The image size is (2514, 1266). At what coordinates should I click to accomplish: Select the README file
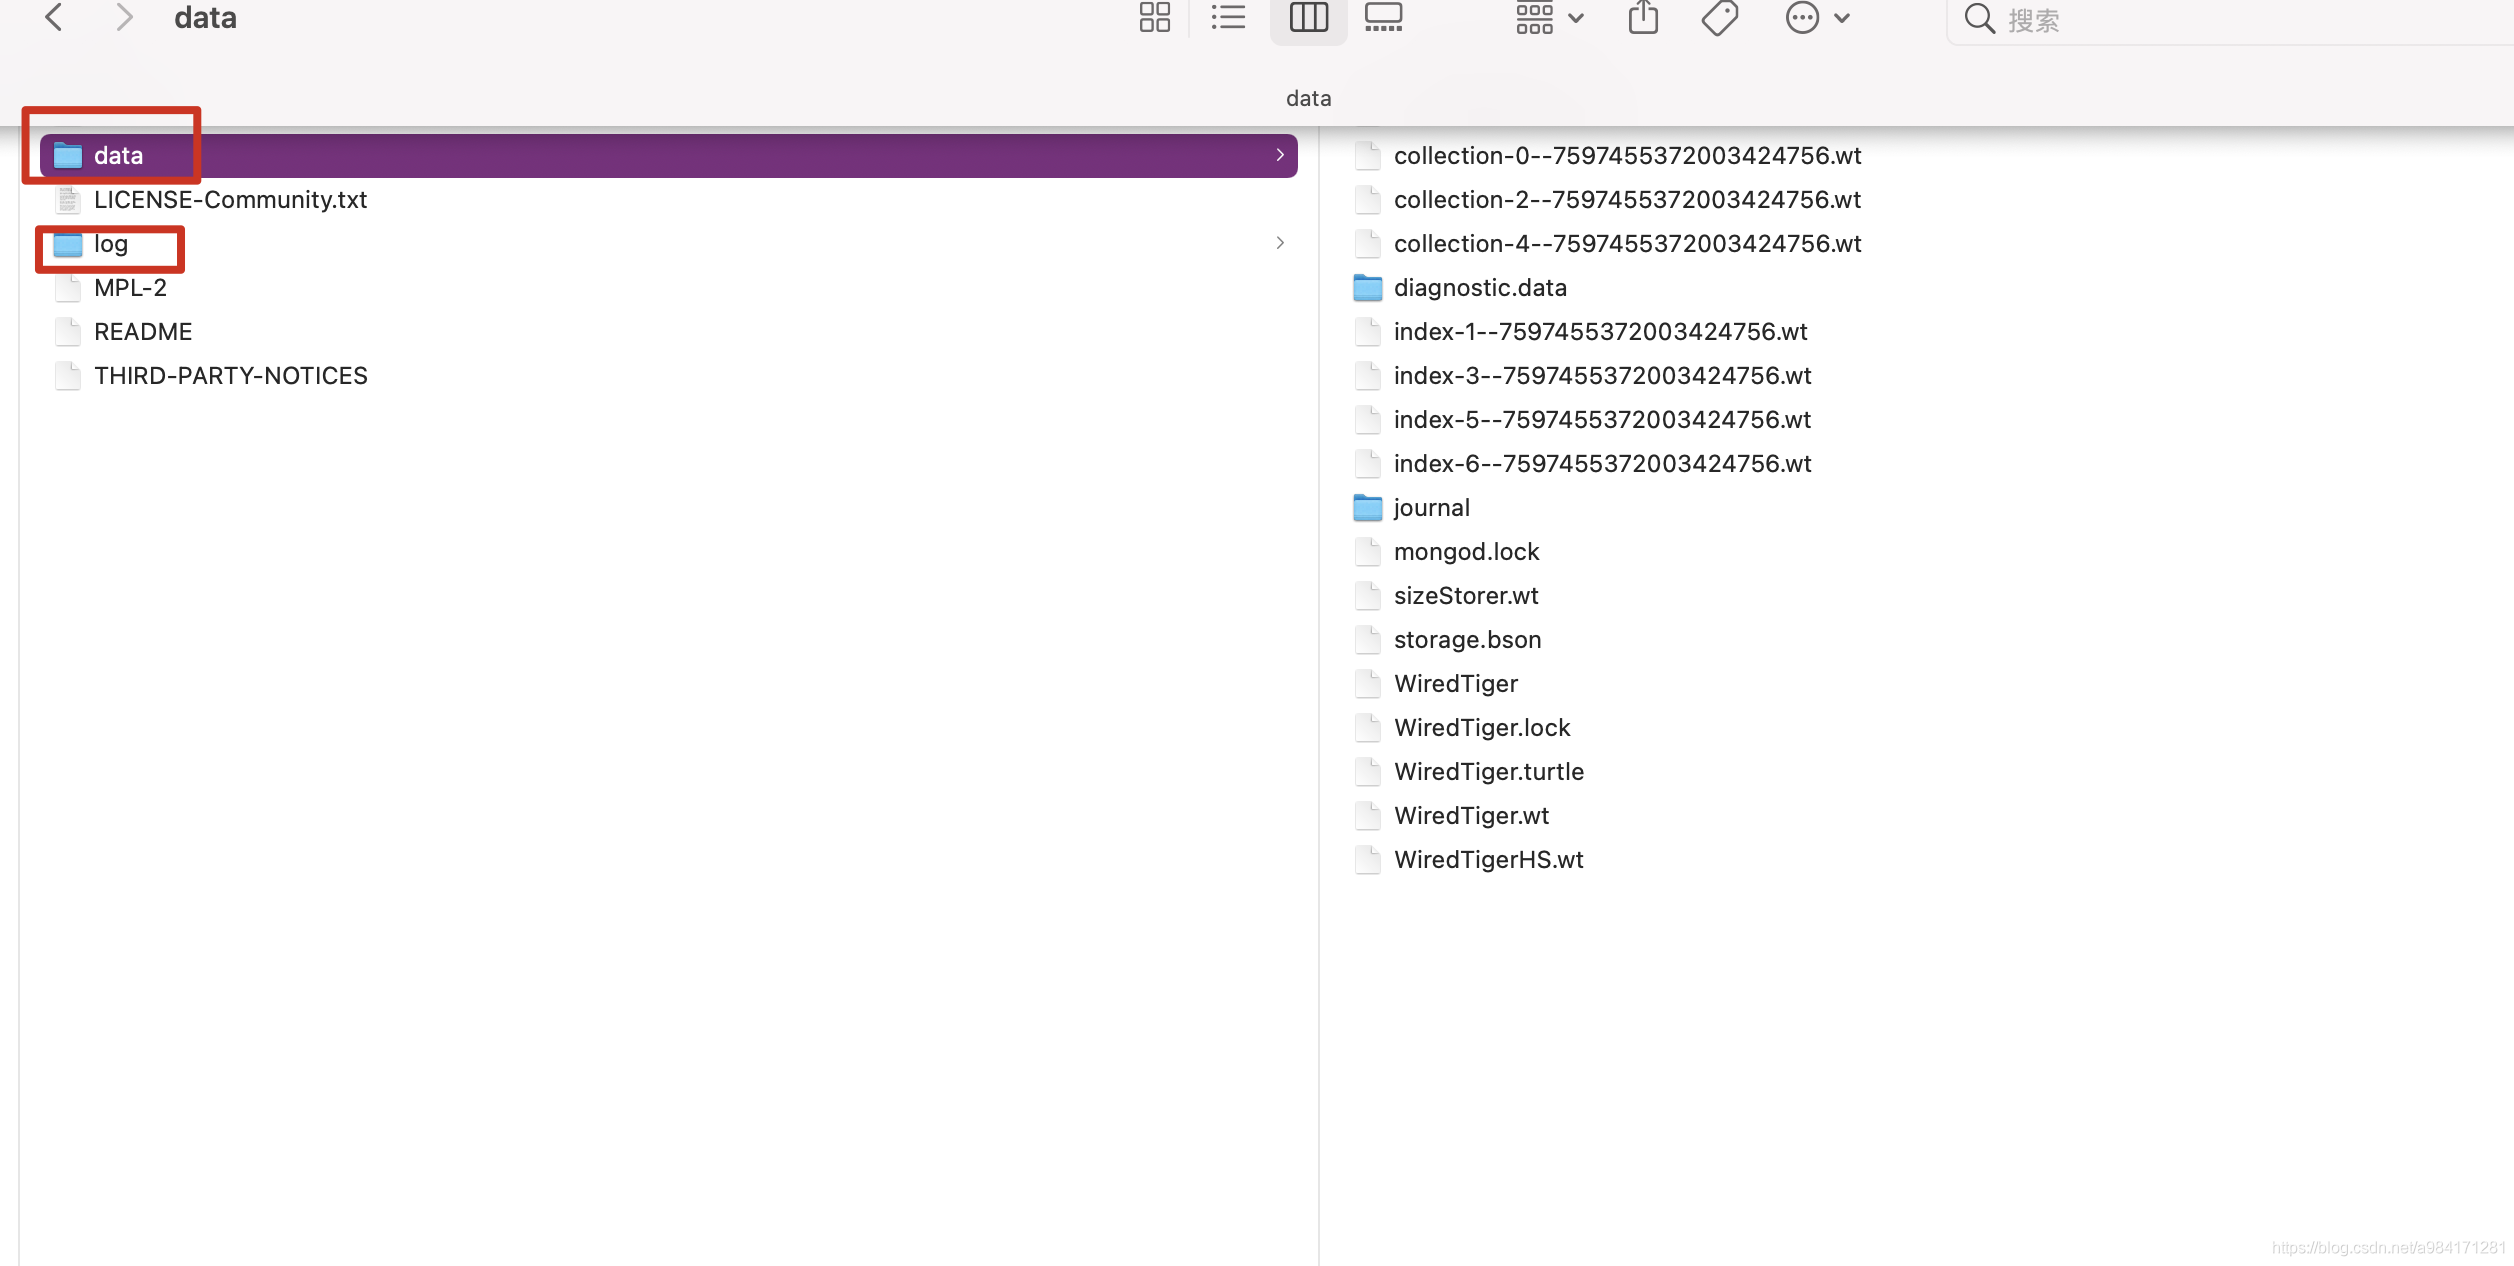(x=142, y=332)
